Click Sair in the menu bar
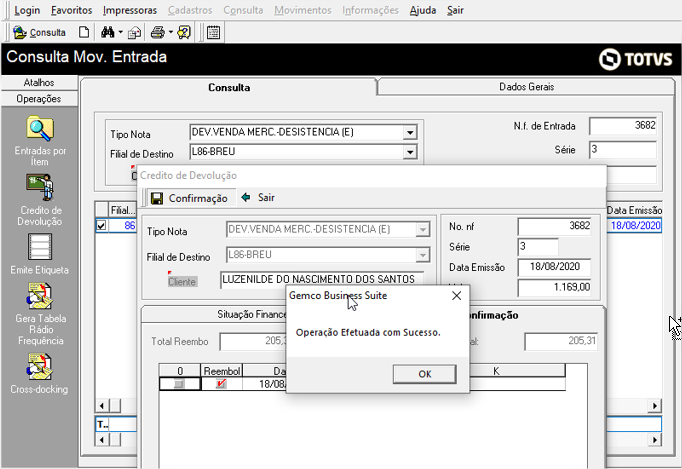The image size is (682, 469). point(455,10)
